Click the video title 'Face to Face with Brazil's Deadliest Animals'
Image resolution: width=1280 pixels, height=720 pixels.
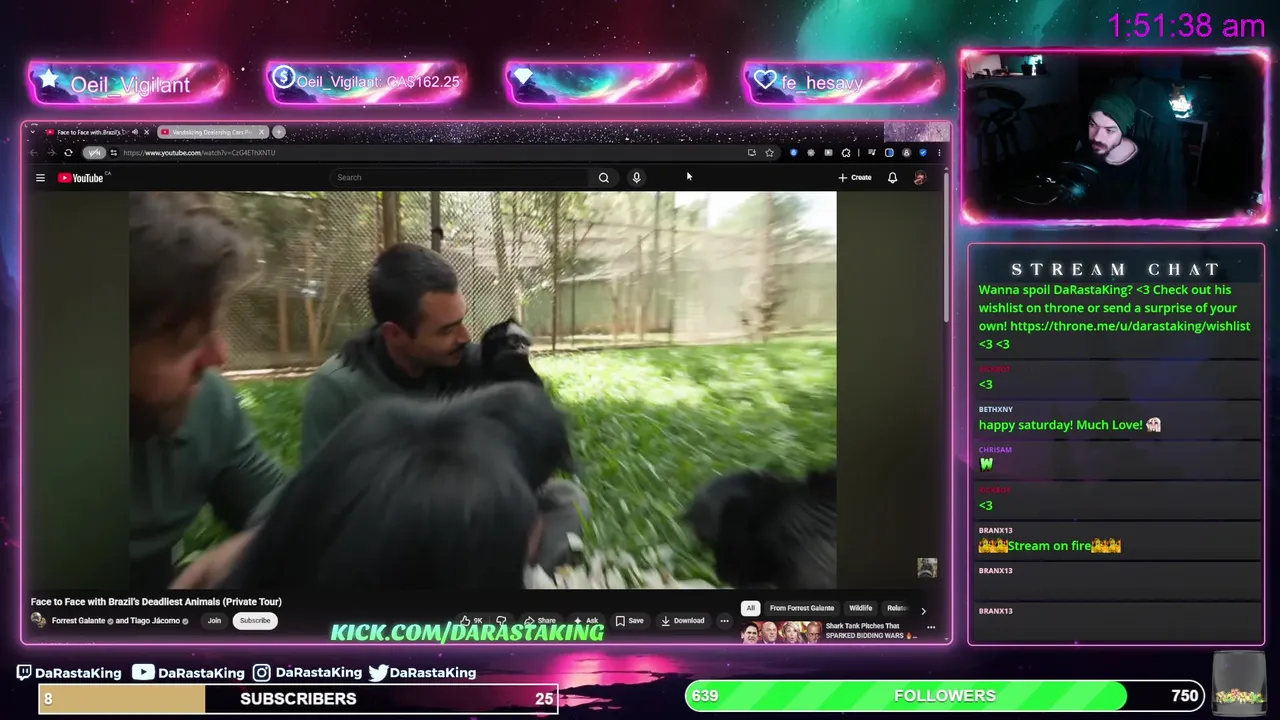point(156,602)
